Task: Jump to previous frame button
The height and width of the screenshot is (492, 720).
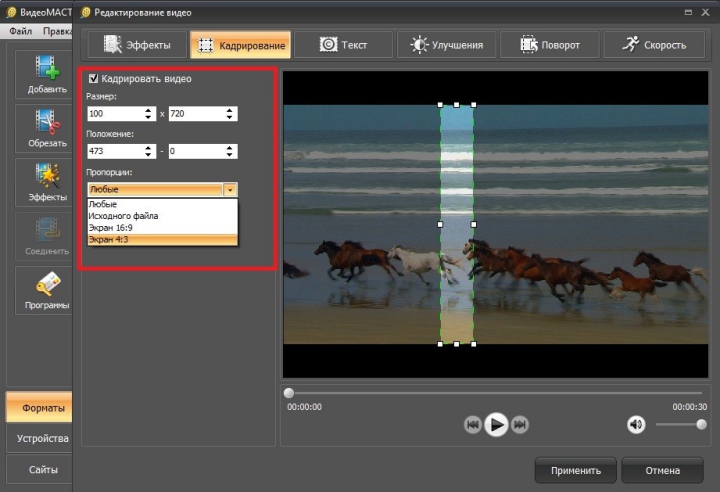Action: pos(473,425)
